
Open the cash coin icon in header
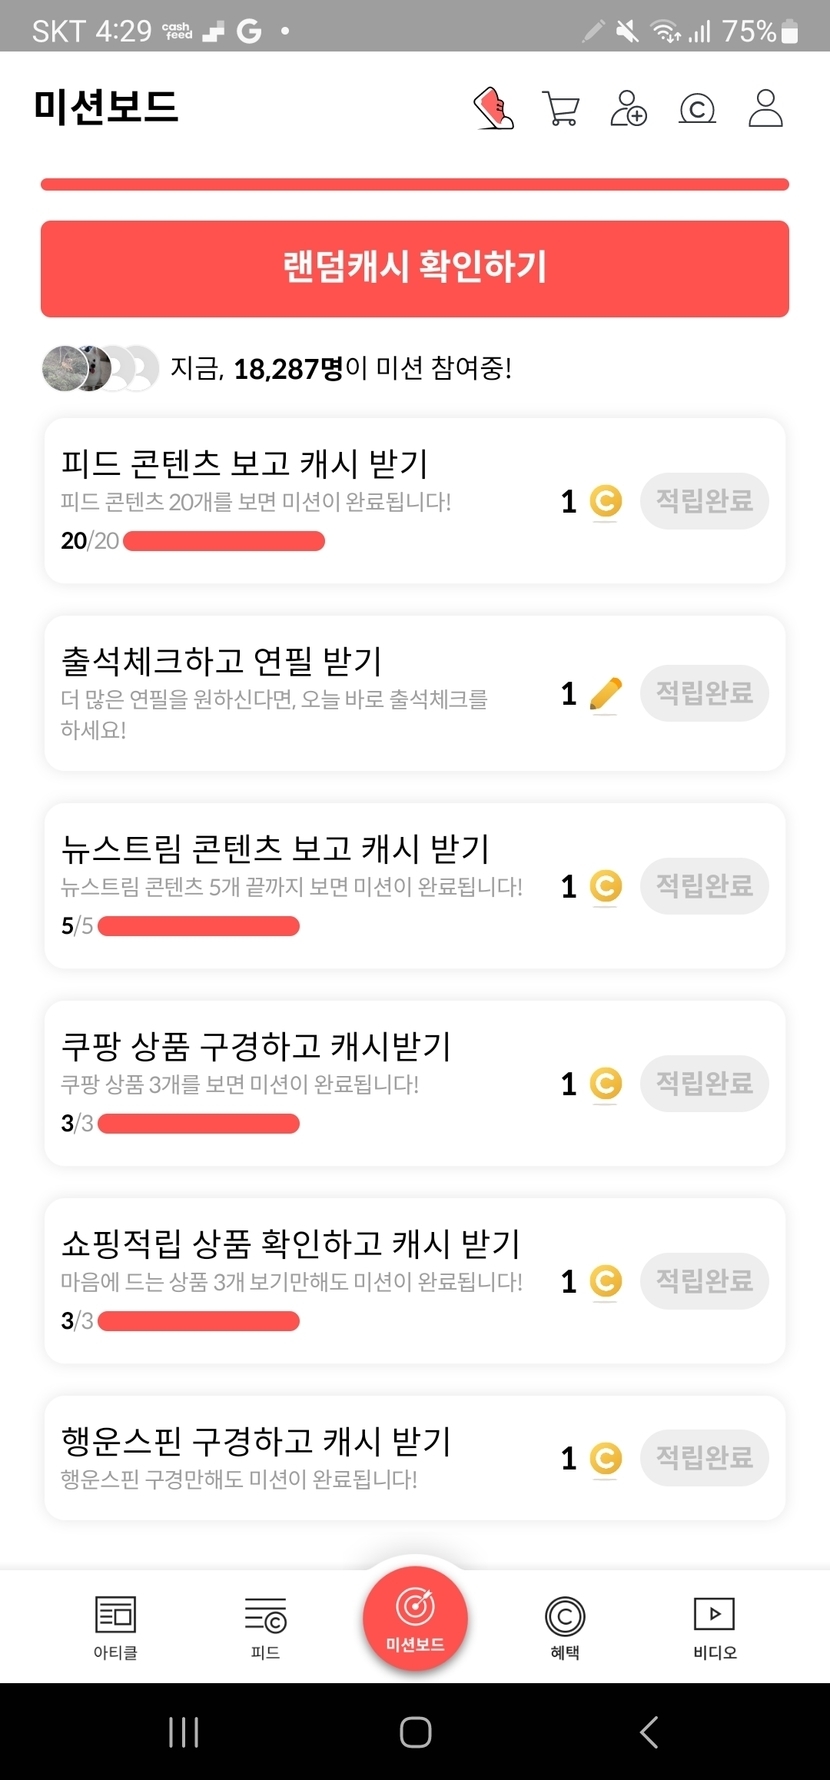click(697, 108)
